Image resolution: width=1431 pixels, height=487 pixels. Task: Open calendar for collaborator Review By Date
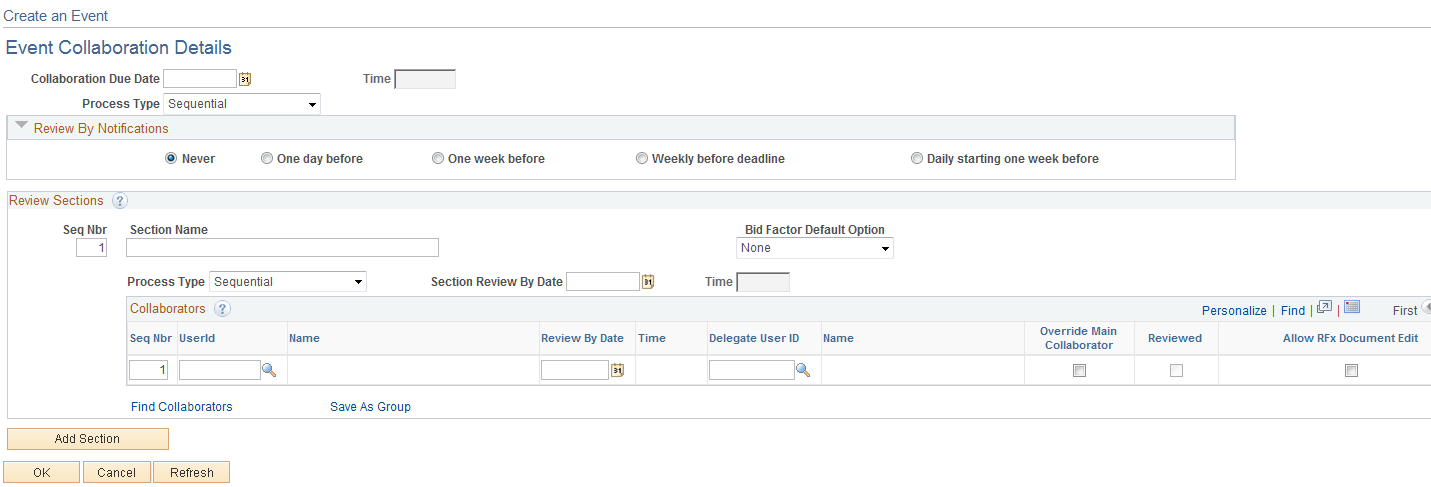[x=617, y=370]
